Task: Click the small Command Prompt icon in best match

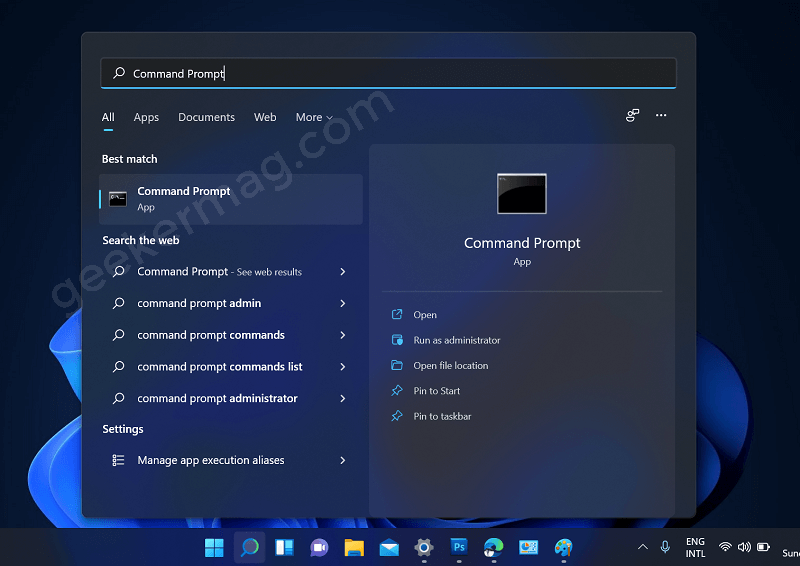Action: pos(118,199)
